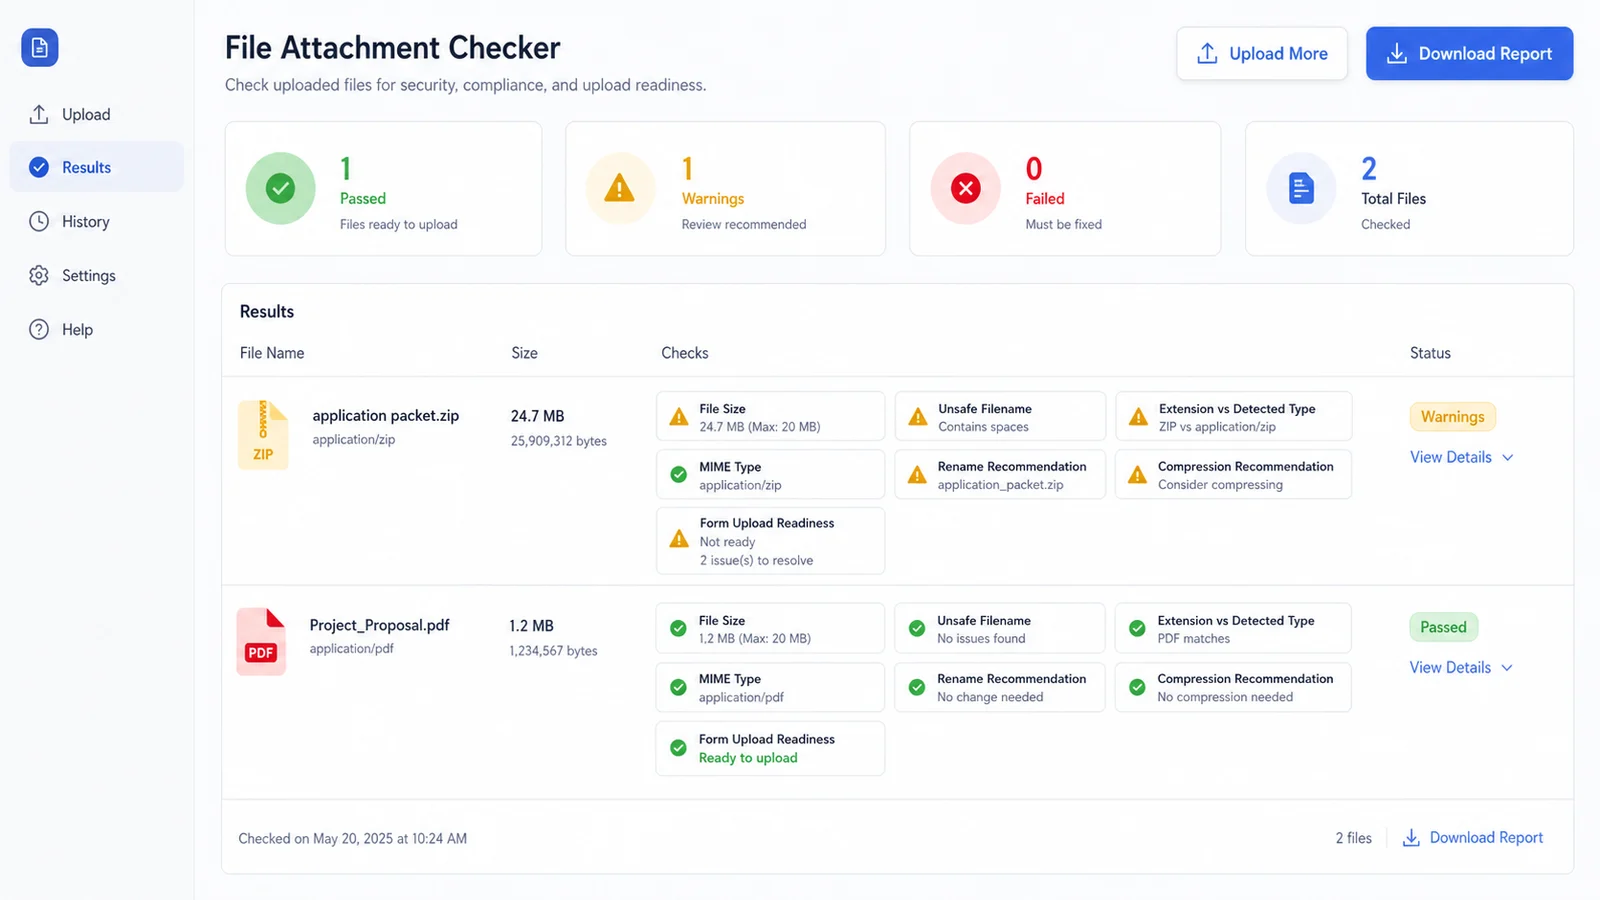The image size is (1600, 900).
Task: Click the PDF file type icon
Action: pyautogui.click(x=261, y=642)
